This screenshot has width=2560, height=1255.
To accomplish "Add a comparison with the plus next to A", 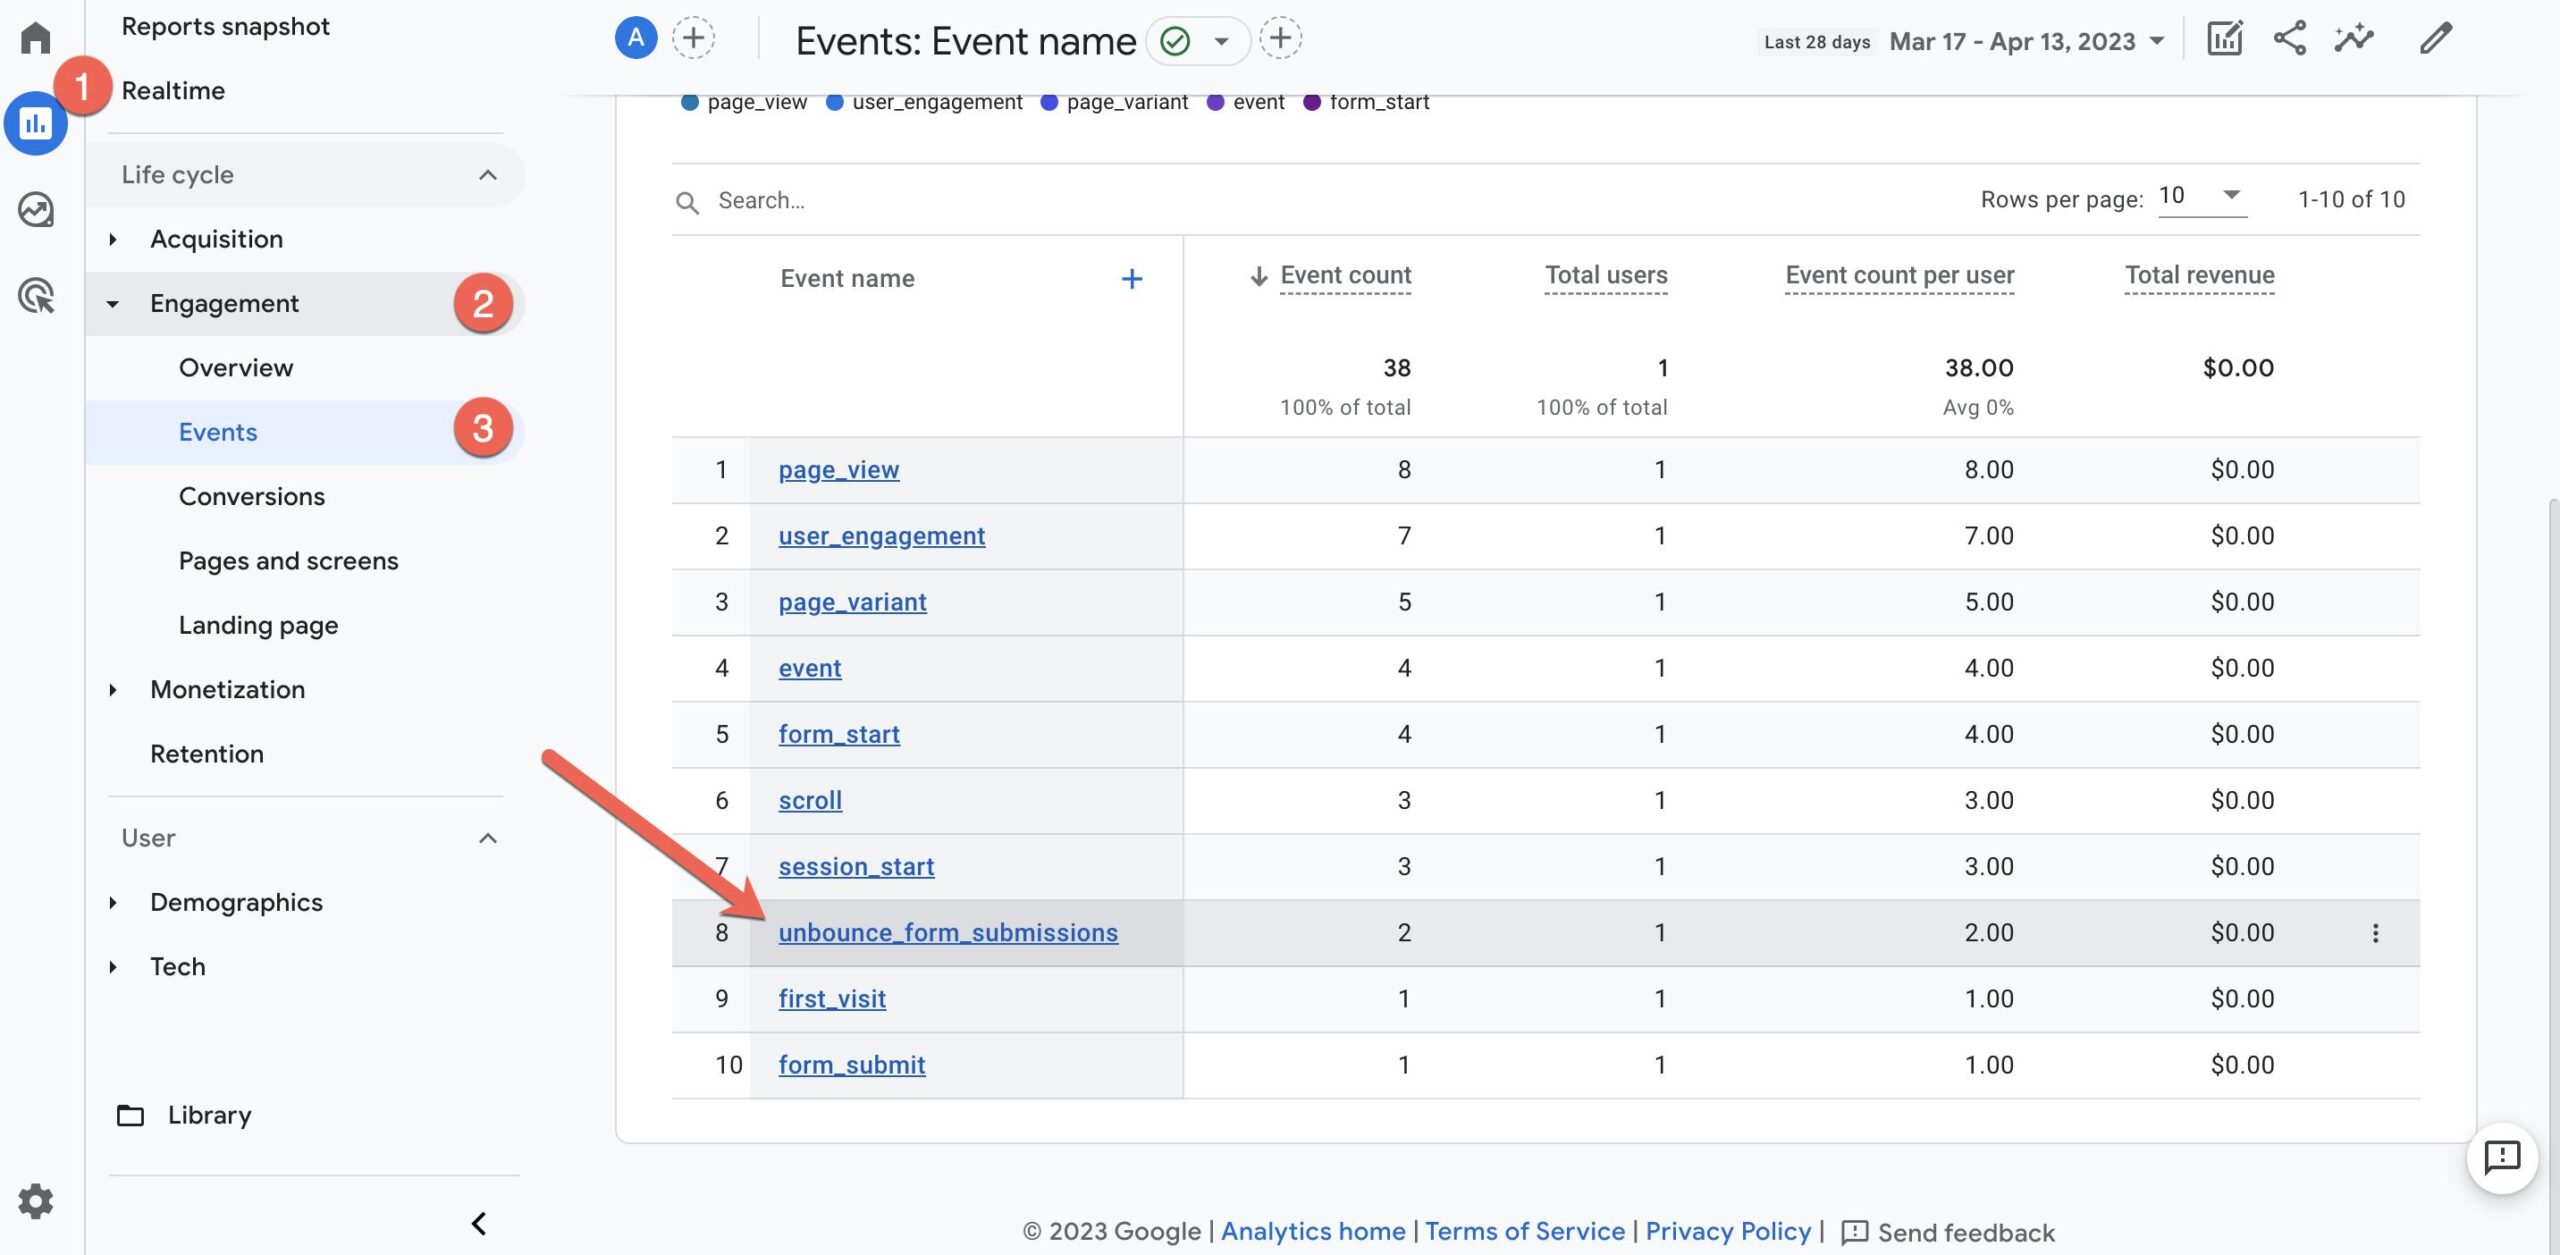I will (694, 38).
